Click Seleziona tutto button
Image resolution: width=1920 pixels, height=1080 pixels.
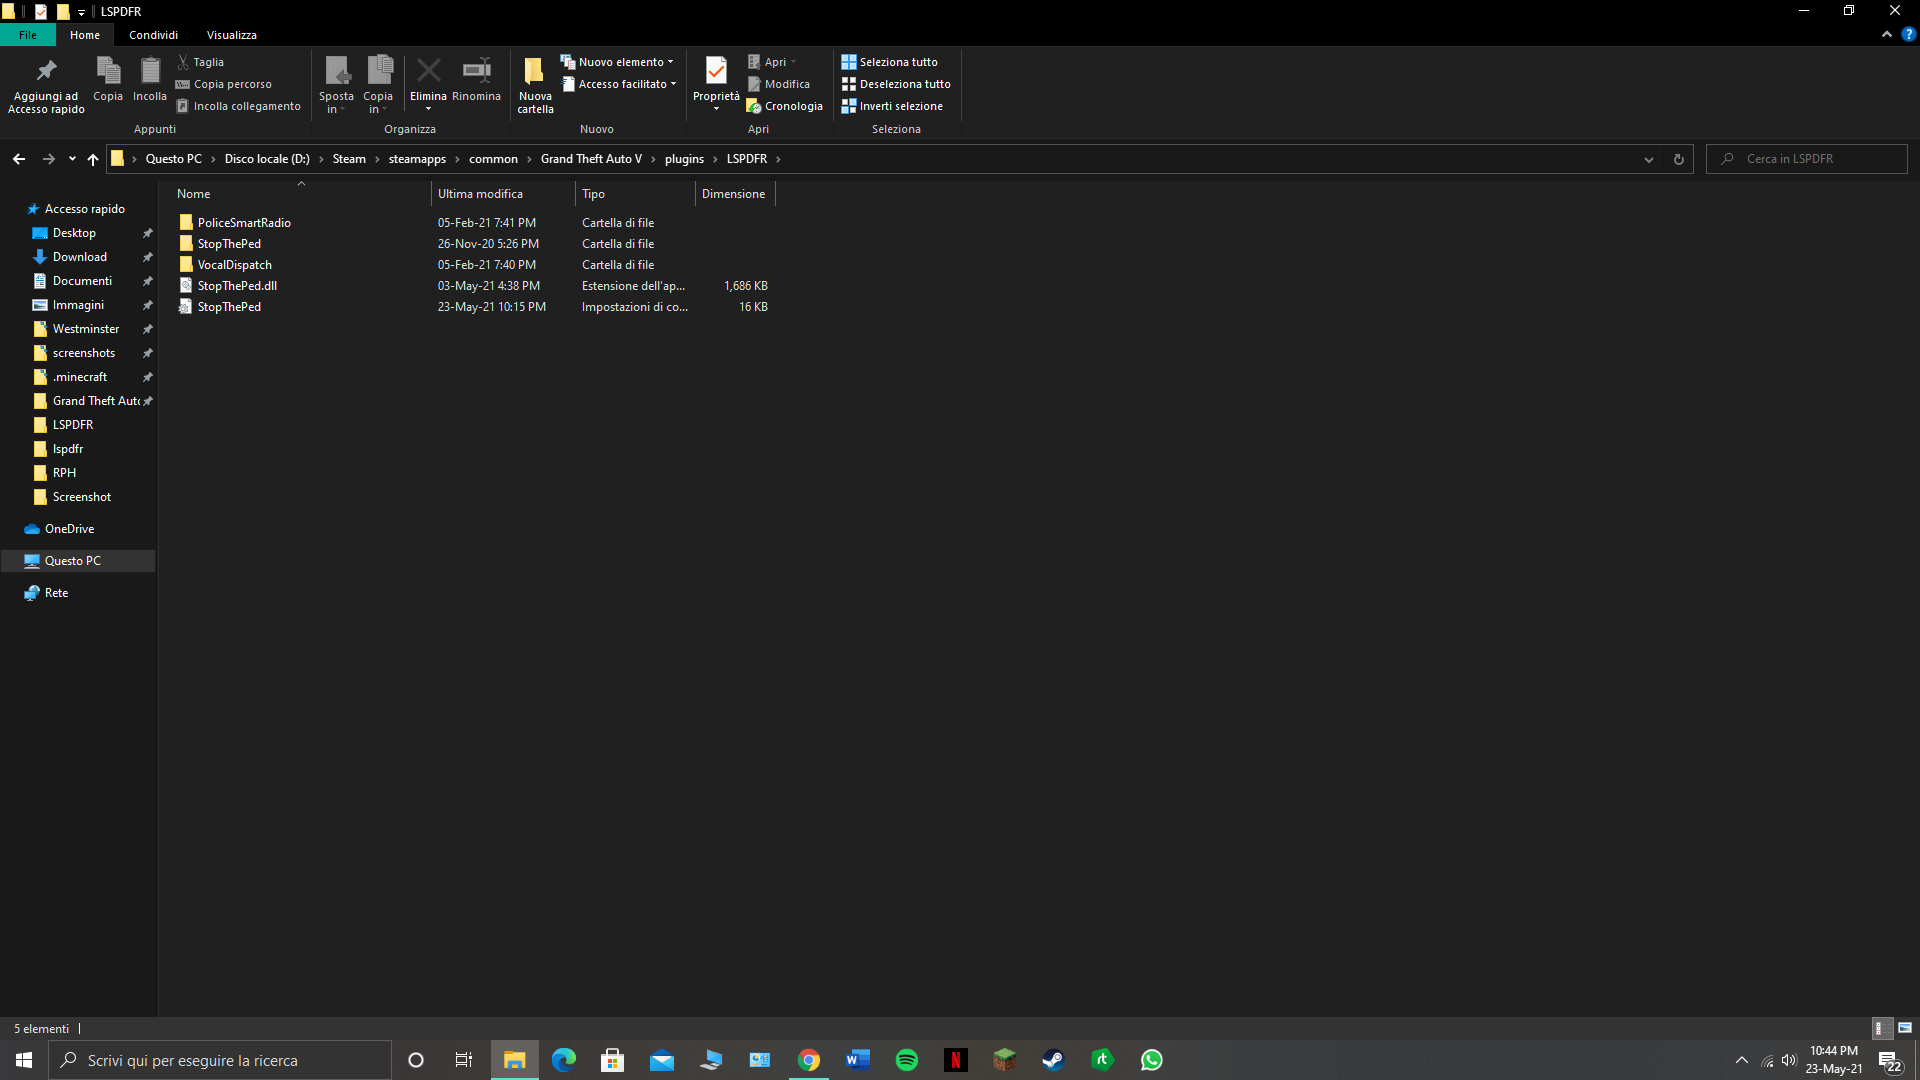[890, 62]
